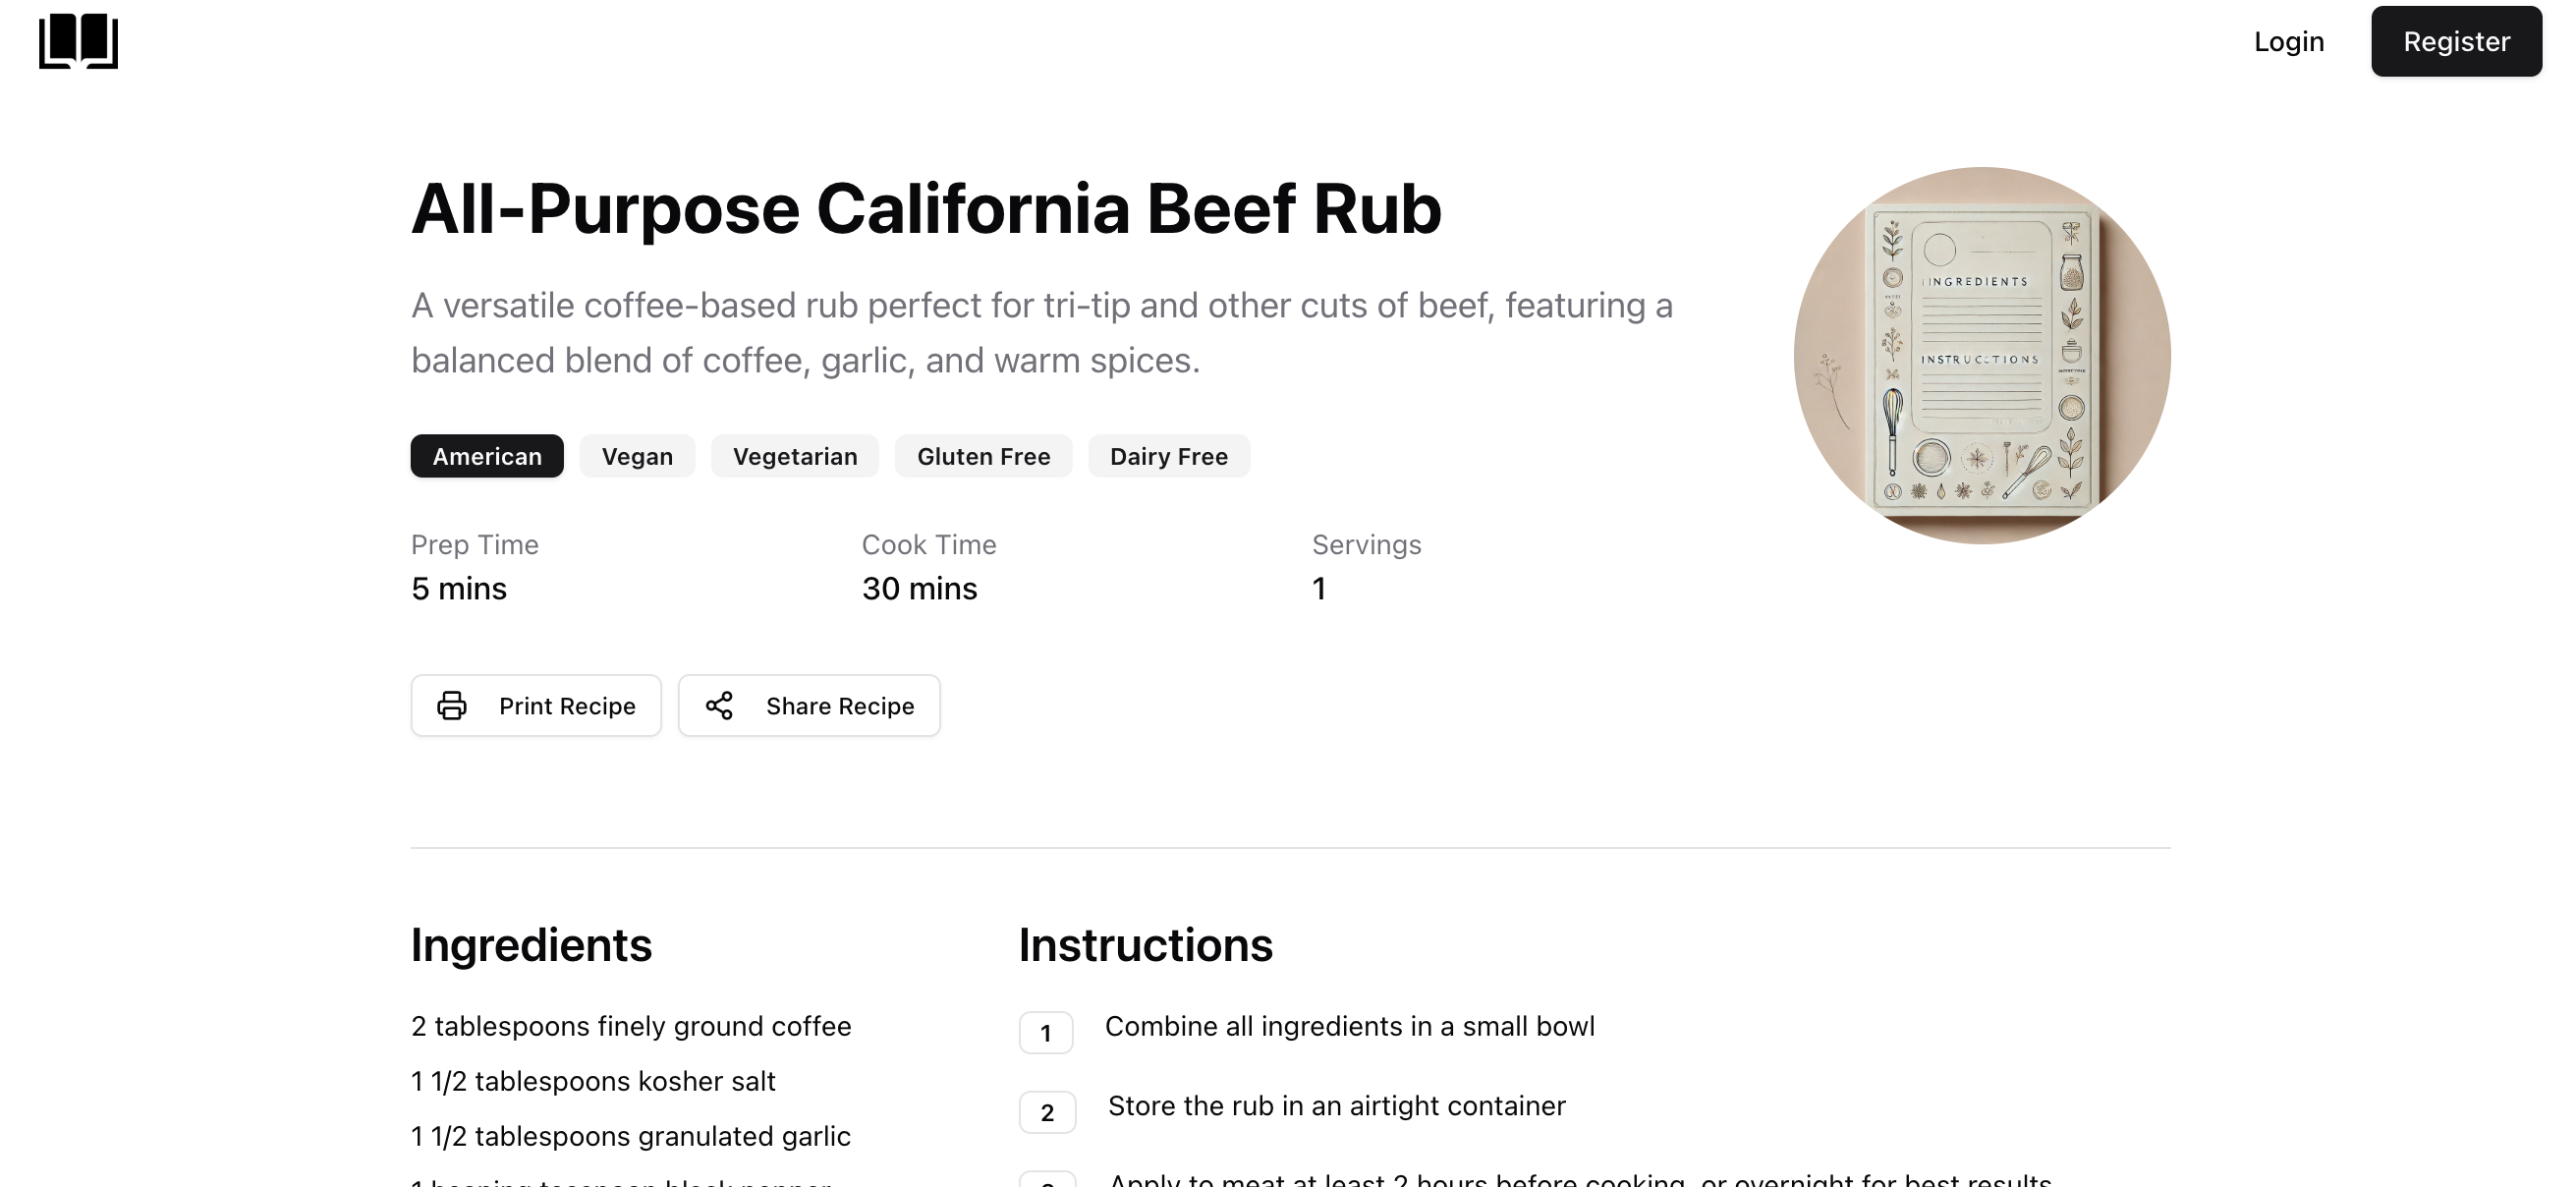Click the recipe title All-Purpose California Beef Rub

click(x=926, y=208)
